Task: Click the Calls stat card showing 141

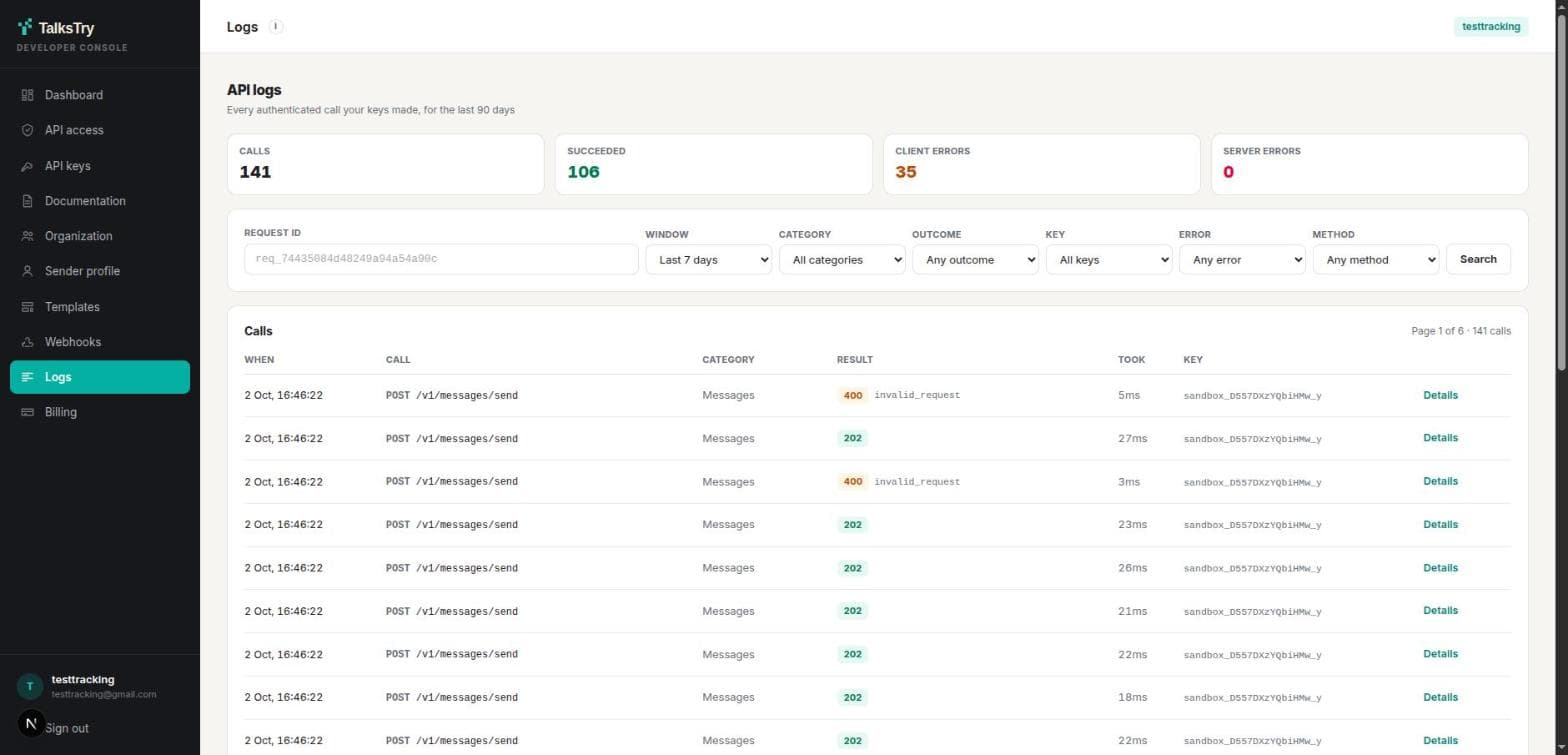Action: click(386, 164)
